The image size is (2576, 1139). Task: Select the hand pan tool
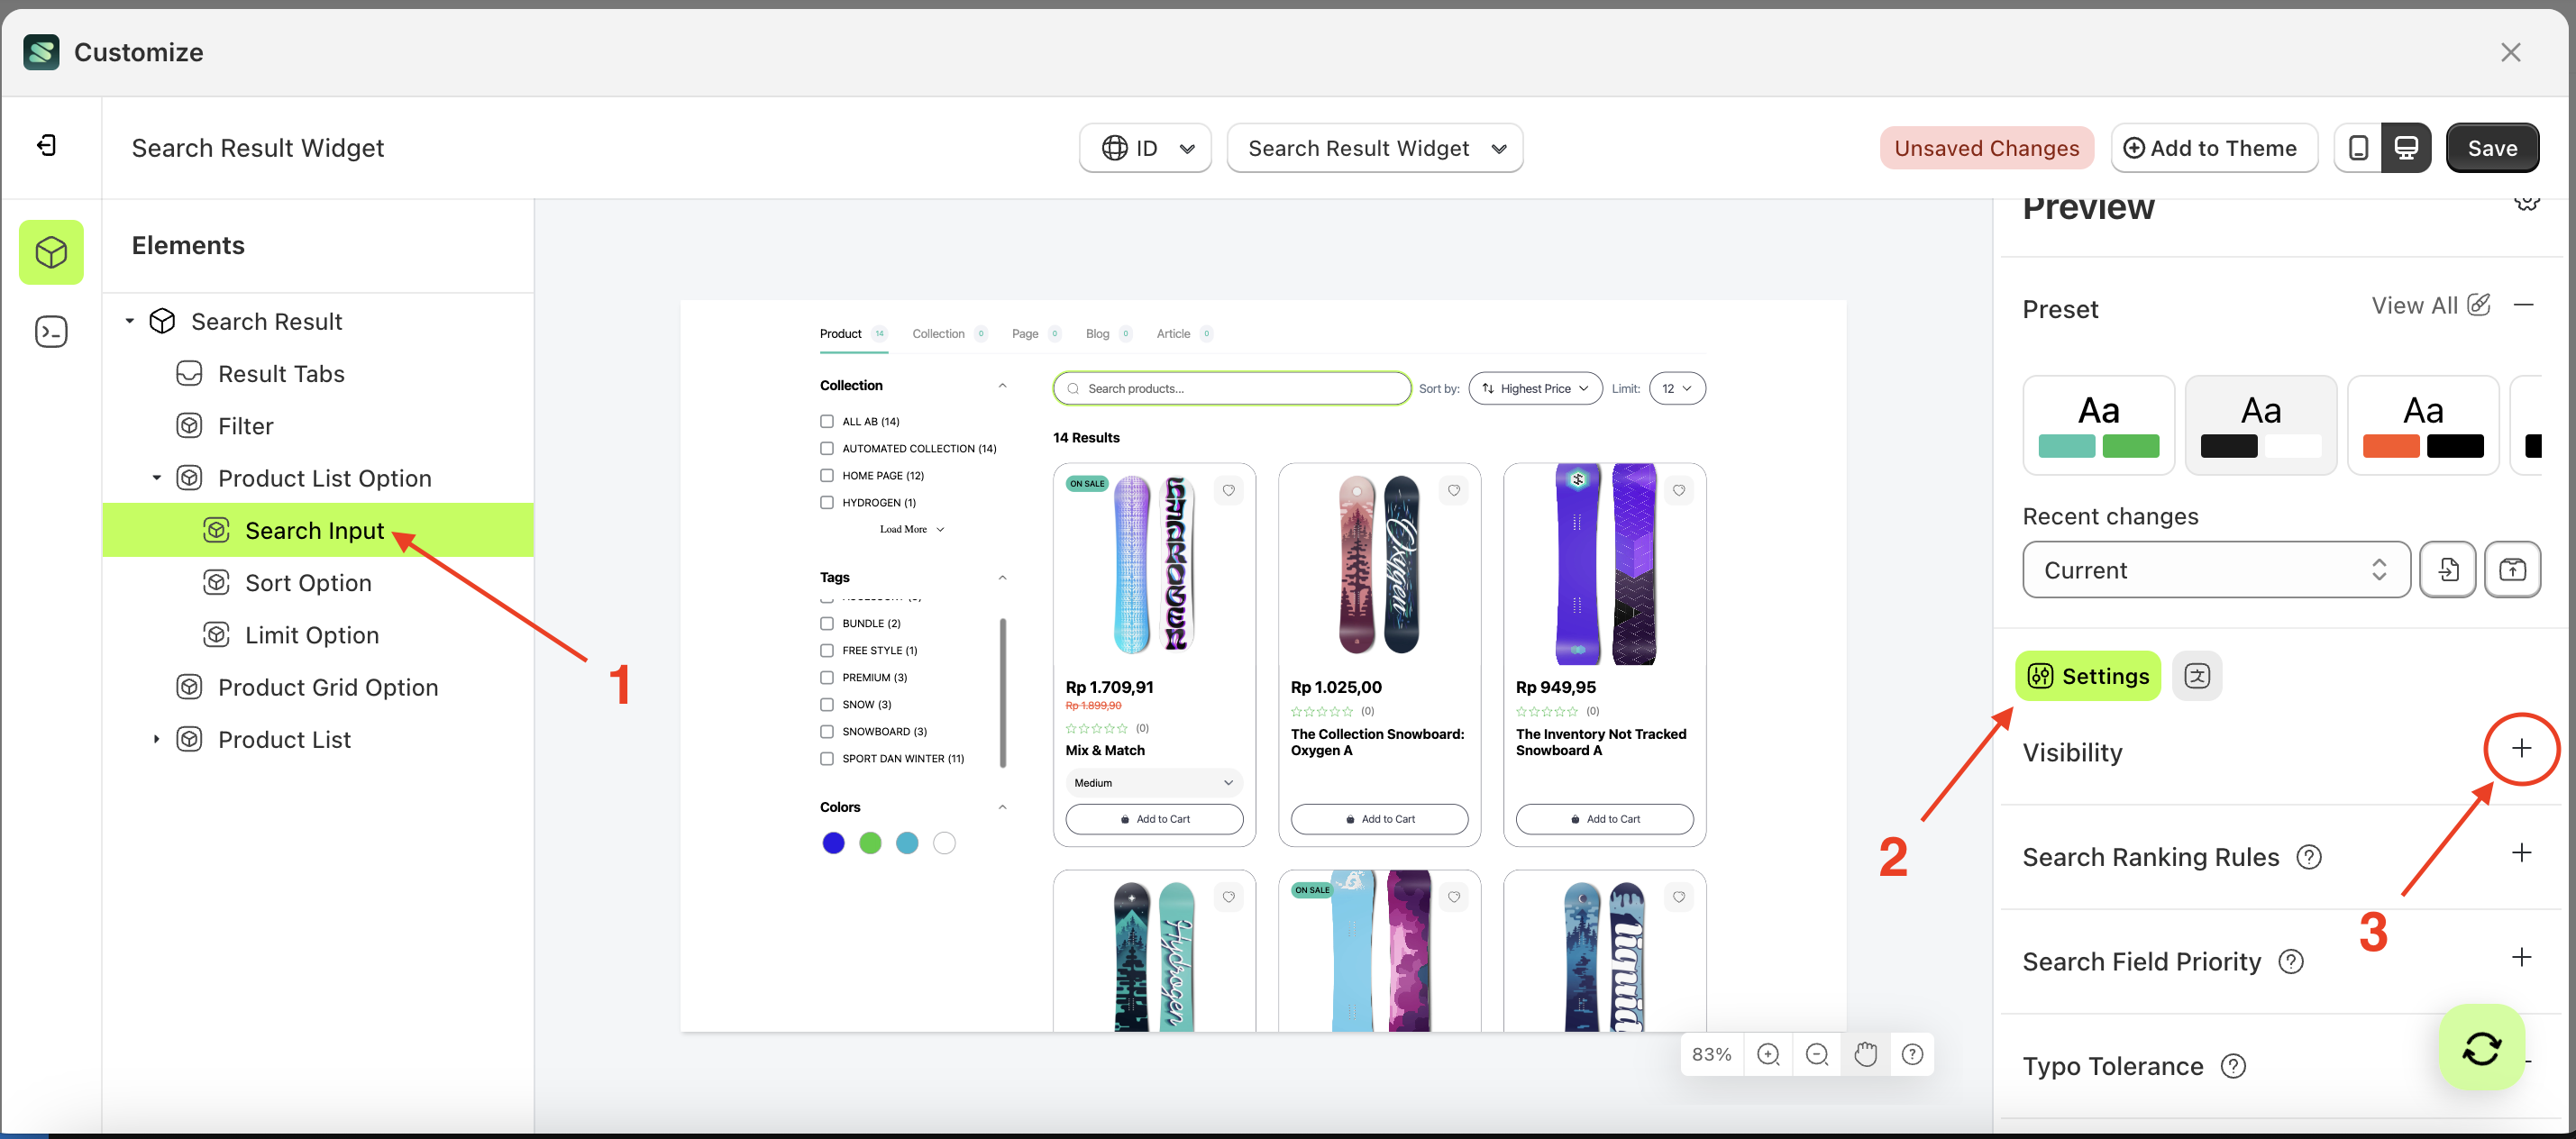tap(1865, 1054)
